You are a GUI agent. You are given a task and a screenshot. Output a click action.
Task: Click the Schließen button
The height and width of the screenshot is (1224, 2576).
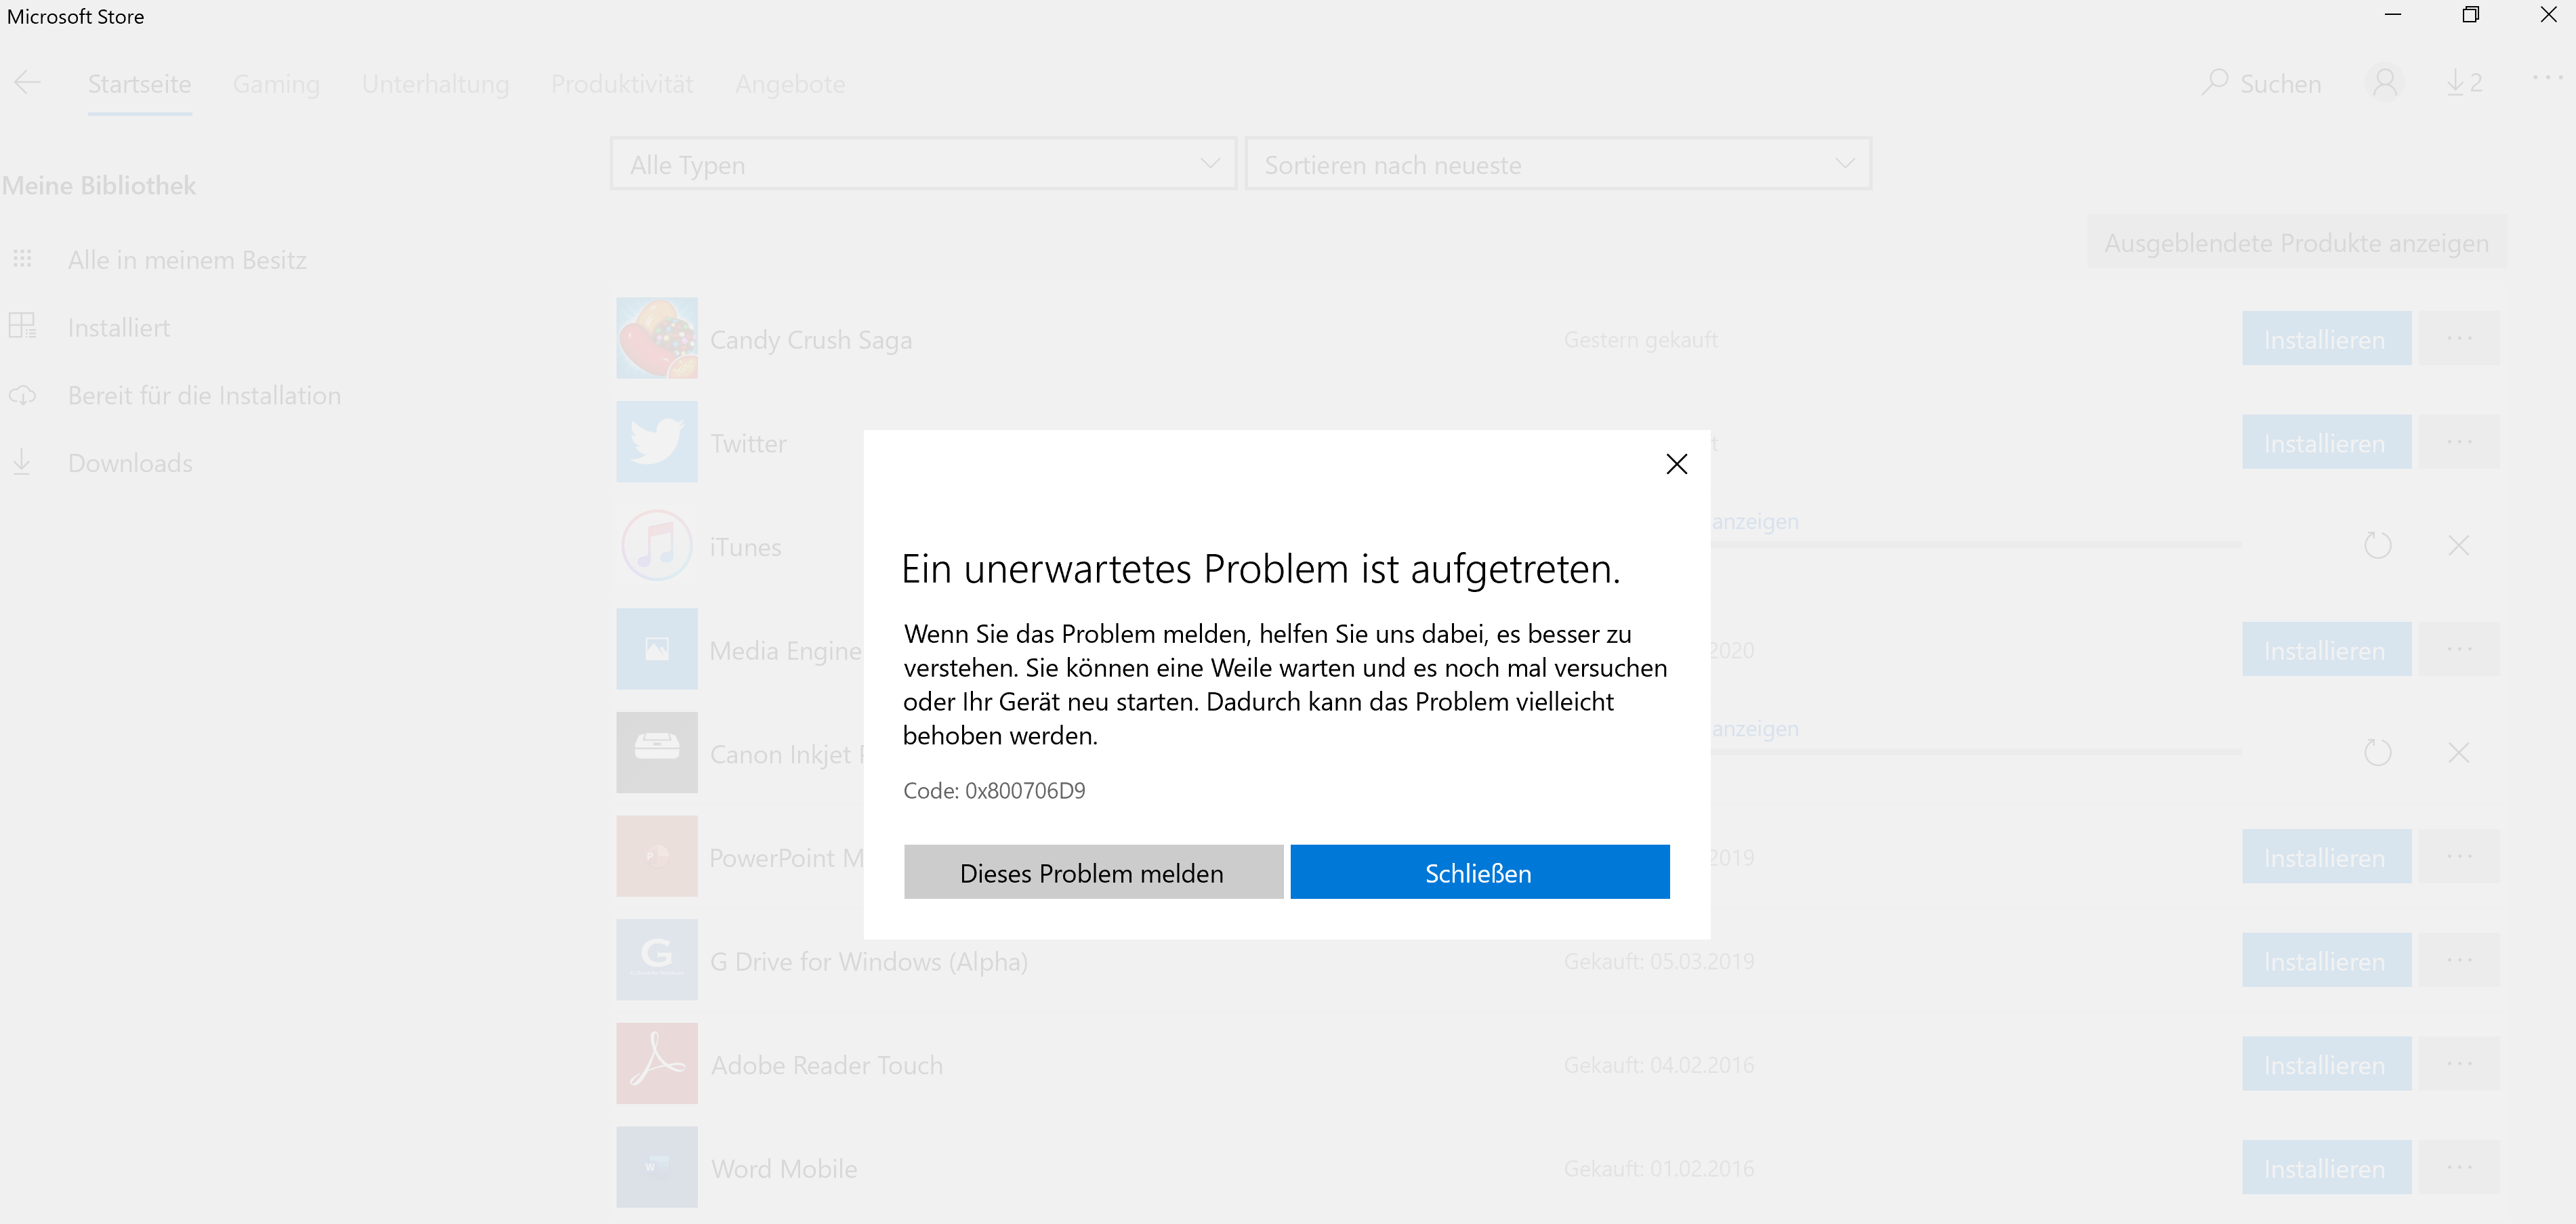1479,872
